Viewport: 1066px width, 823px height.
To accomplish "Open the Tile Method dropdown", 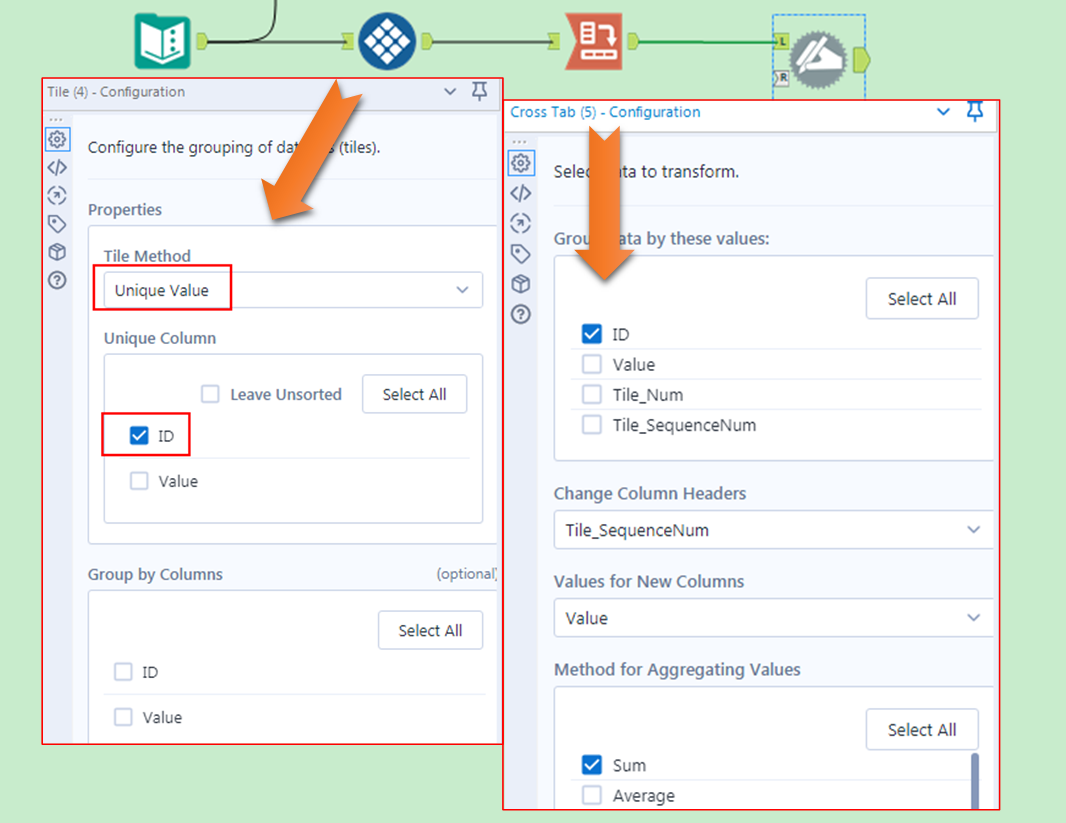I will tap(290, 289).
